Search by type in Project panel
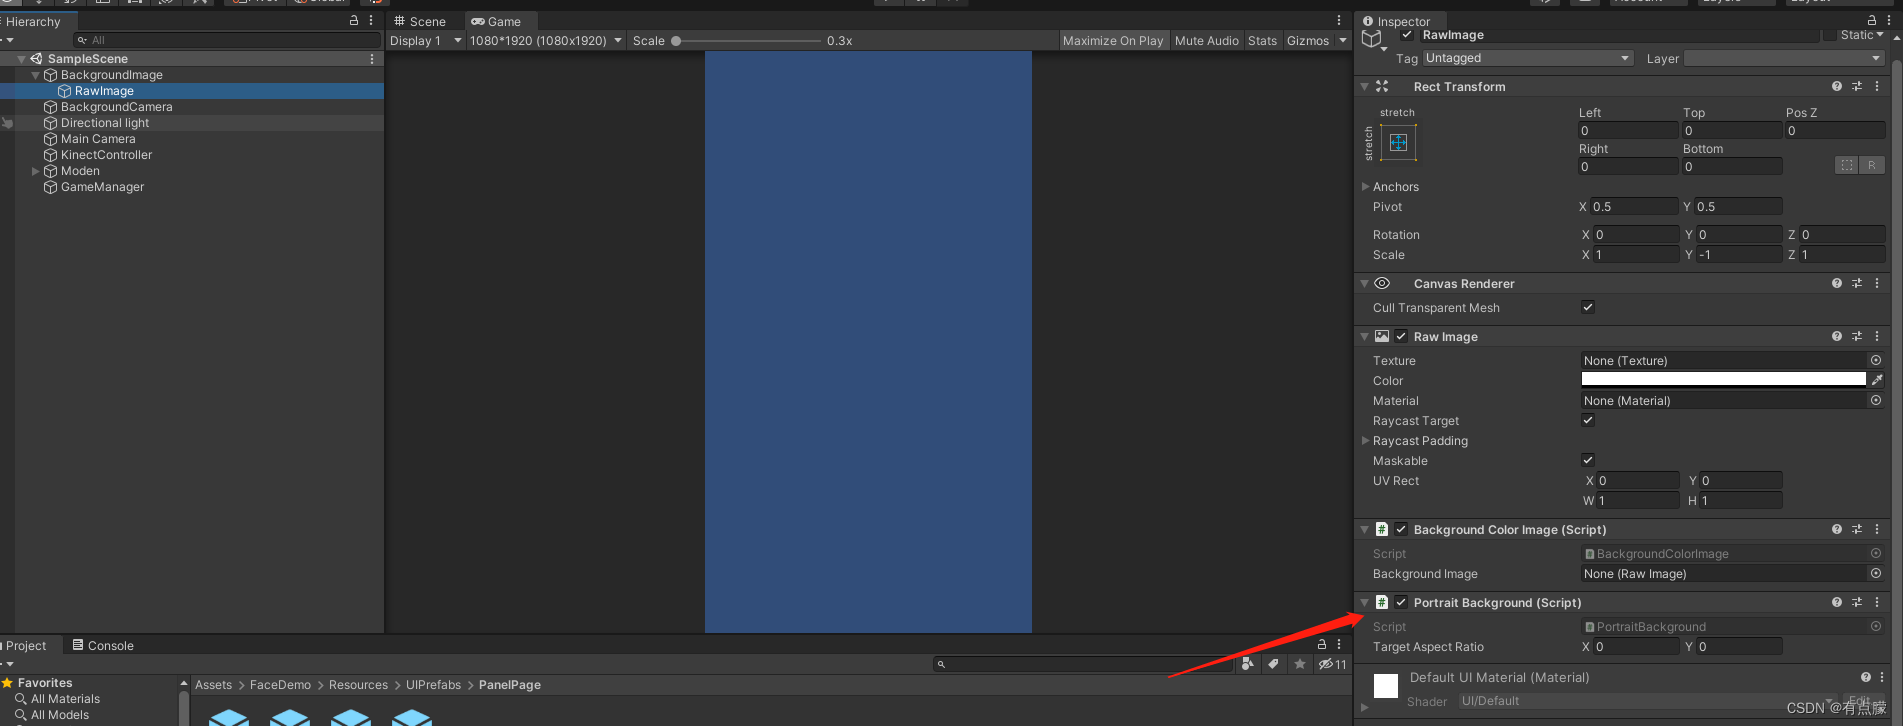This screenshot has width=1903, height=726. (x=1247, y=664)
